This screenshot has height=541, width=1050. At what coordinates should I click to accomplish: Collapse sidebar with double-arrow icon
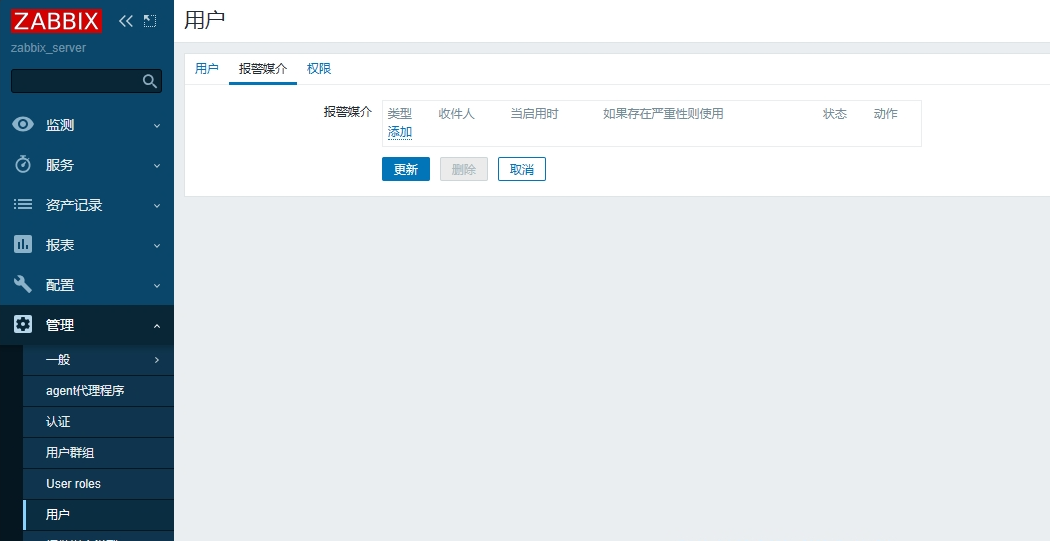click(x=125, y=21)
